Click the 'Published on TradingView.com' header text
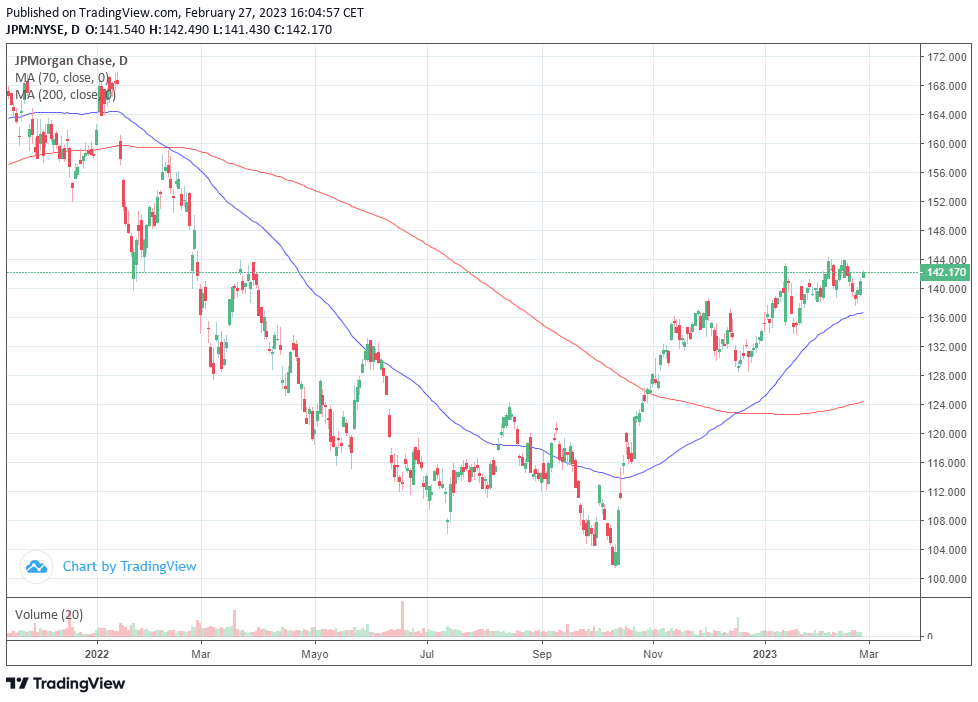978x702 pixels. point(185,12)
